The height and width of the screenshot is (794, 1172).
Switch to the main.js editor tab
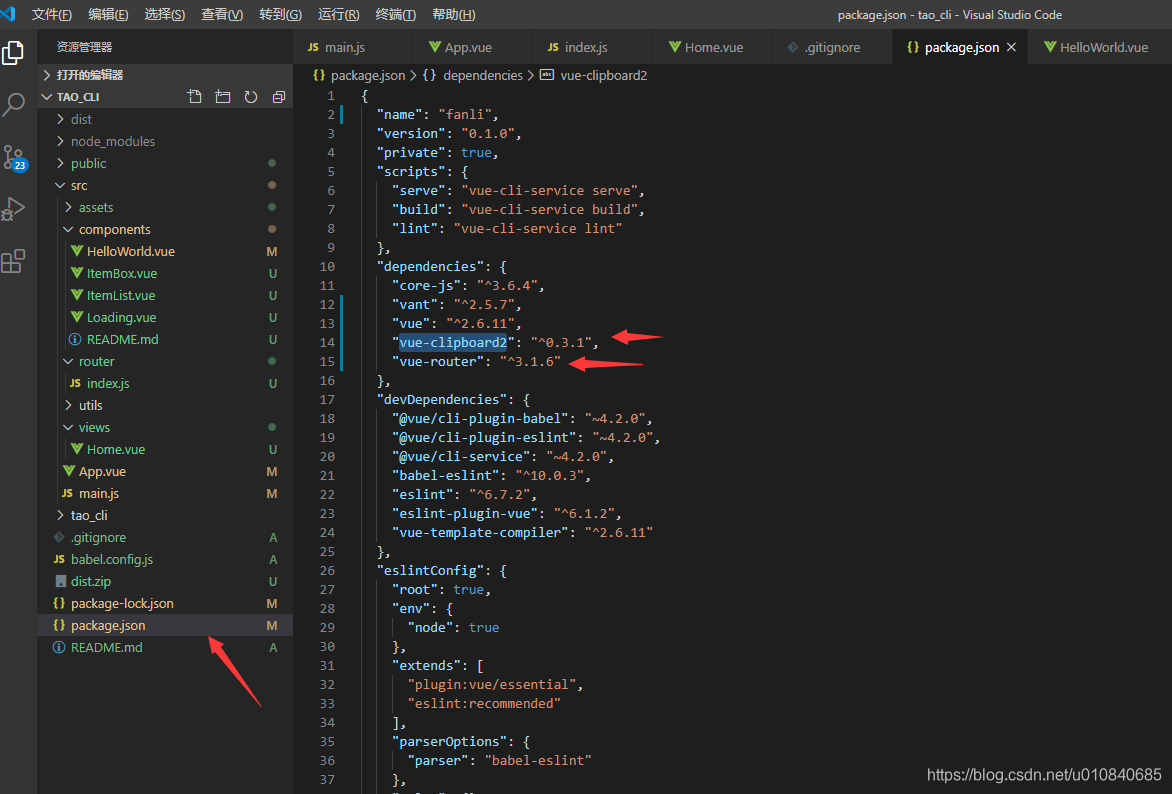coord(353,47)
